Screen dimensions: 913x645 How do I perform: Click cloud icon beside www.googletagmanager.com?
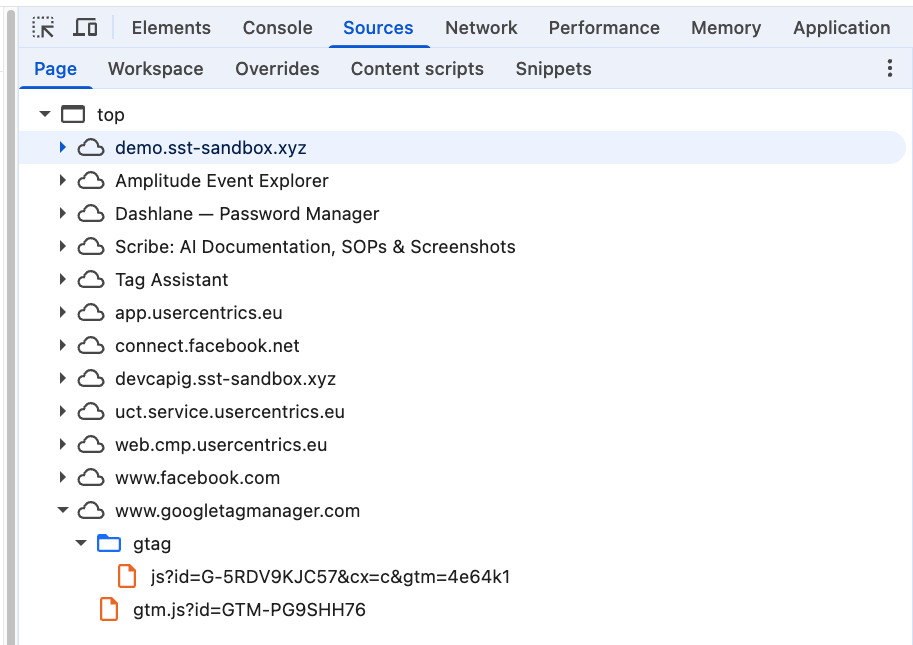pos(91,511)
